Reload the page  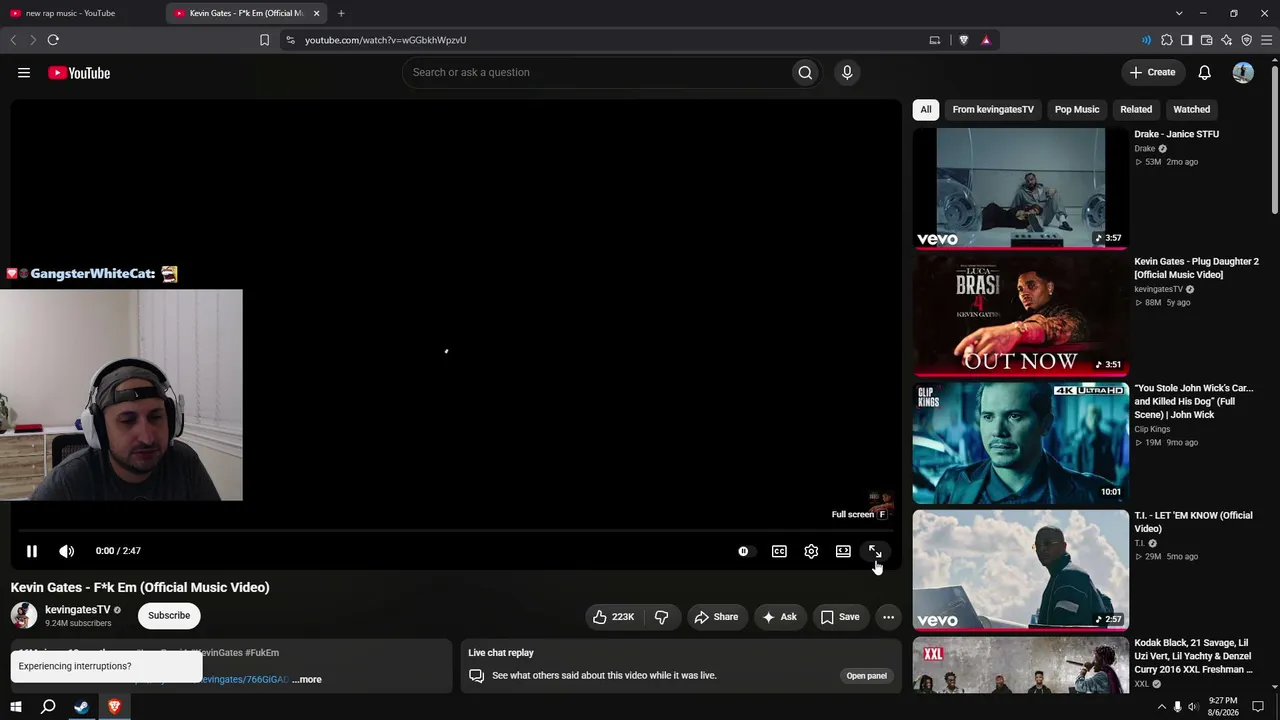point(53,40)
